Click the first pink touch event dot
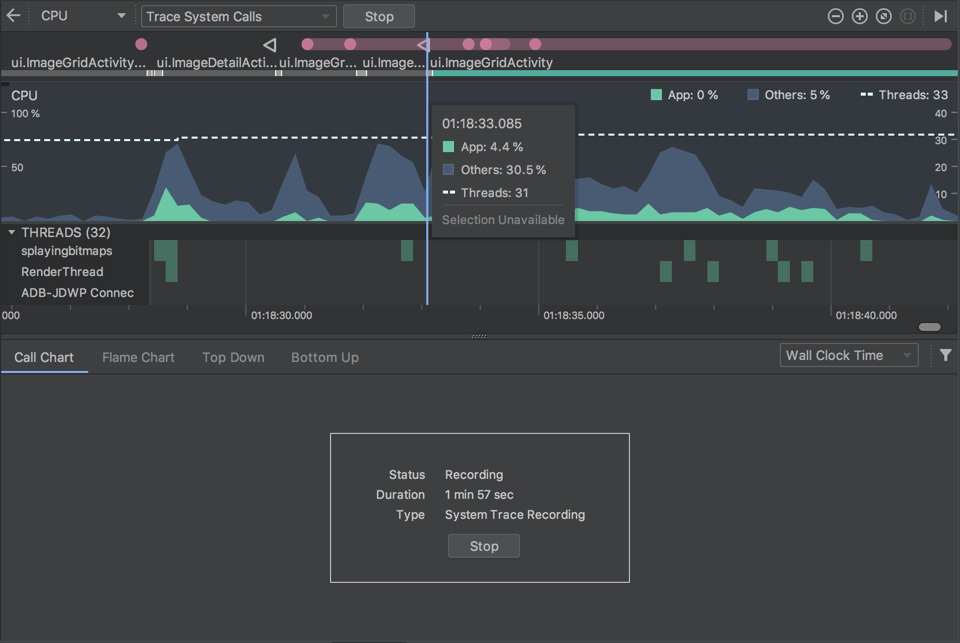This screenshot has height=643, width=960. coord(141,44)
